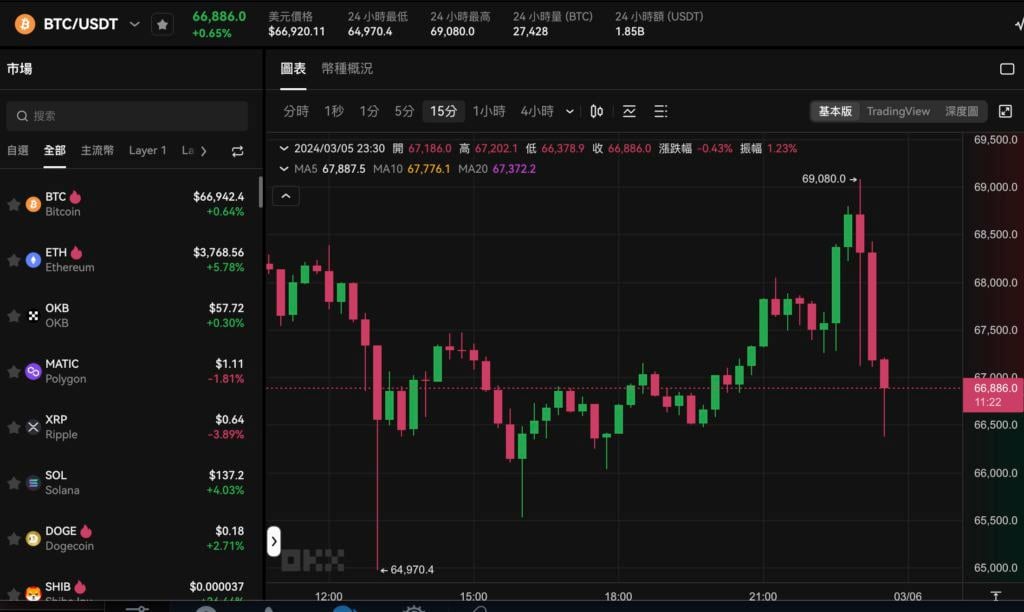Switch to the 圖表 tab
The width and height of the screenshot is (1024, 612).
click(293, 69)
